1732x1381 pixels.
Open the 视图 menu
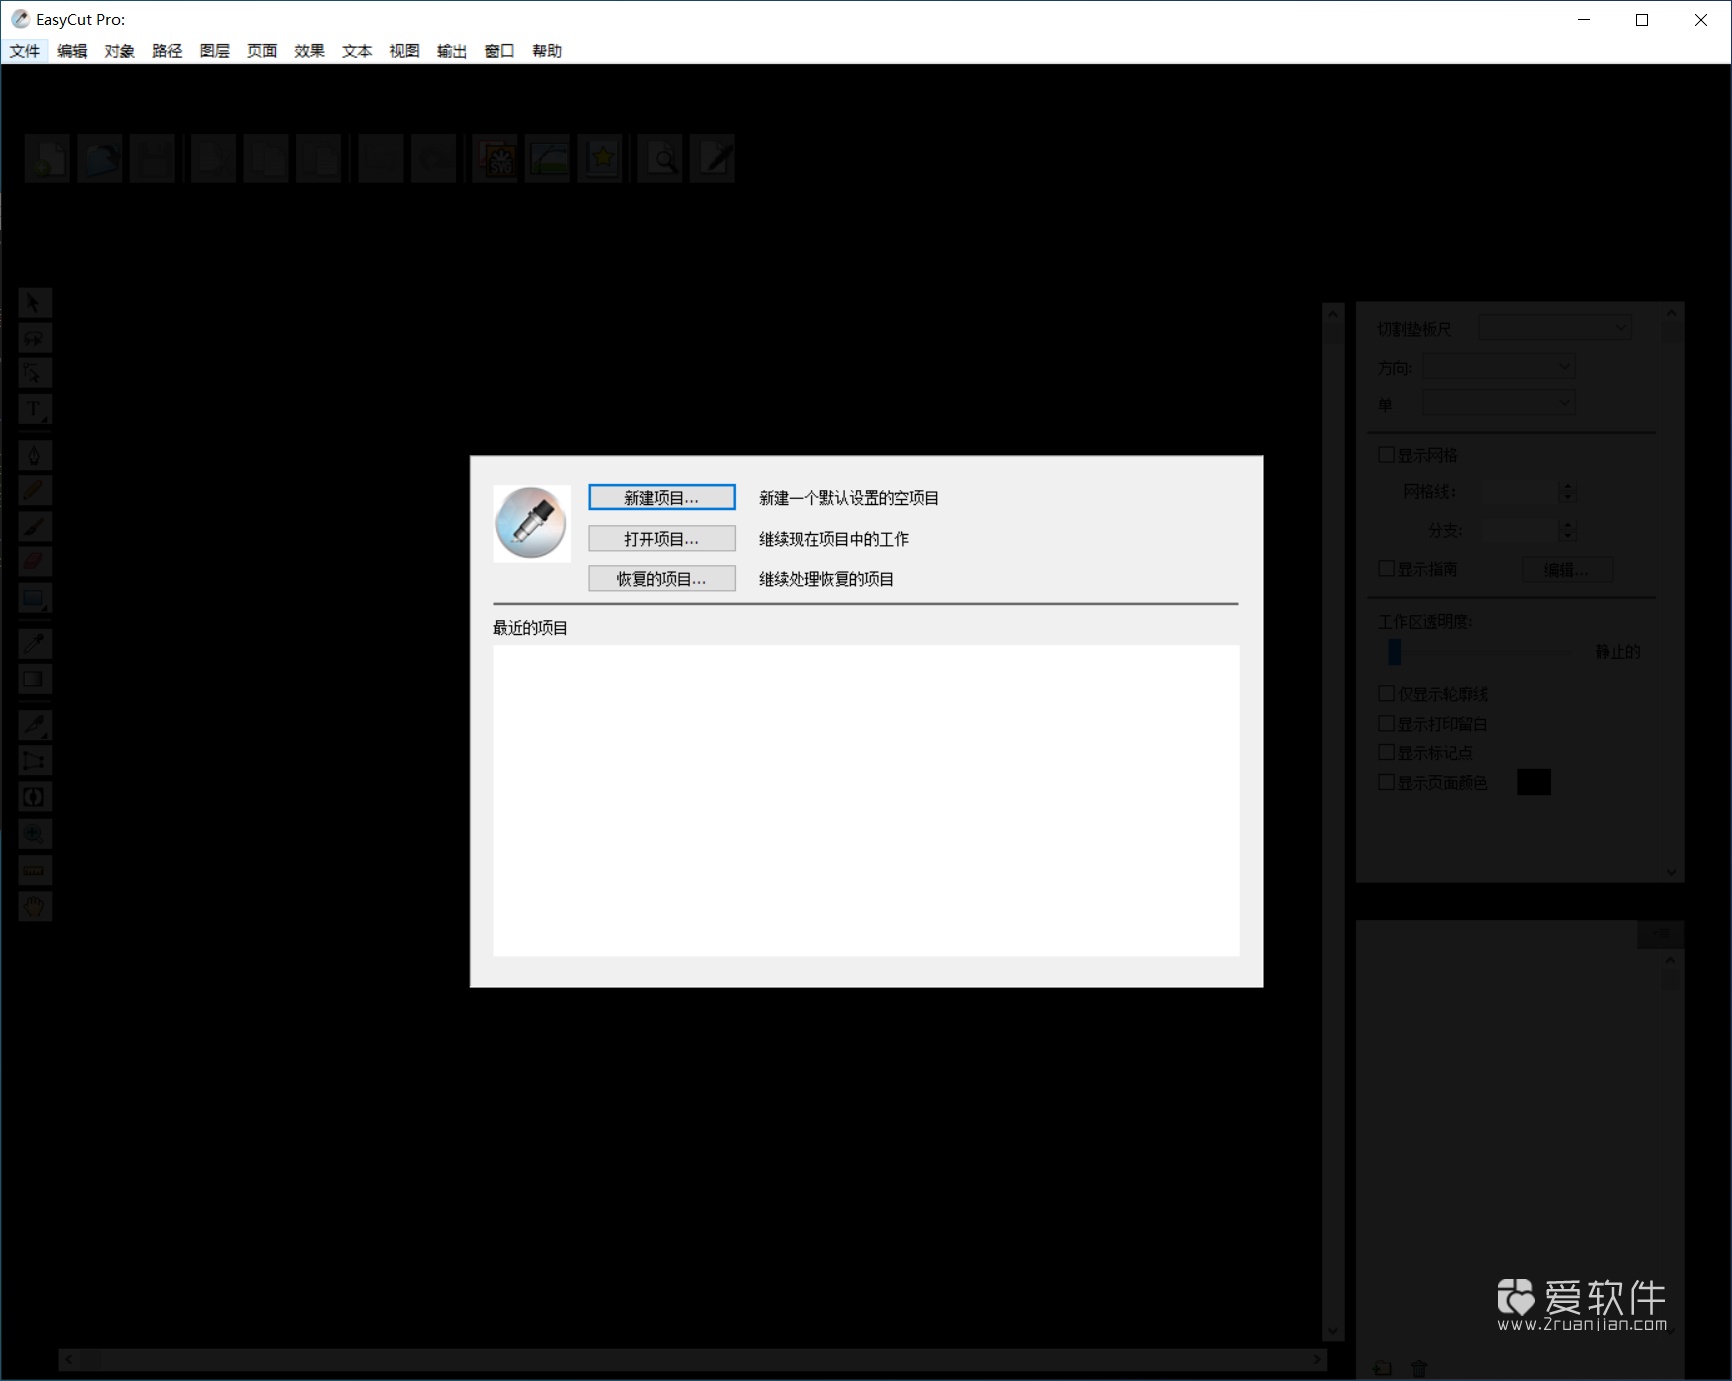point(403,51)
